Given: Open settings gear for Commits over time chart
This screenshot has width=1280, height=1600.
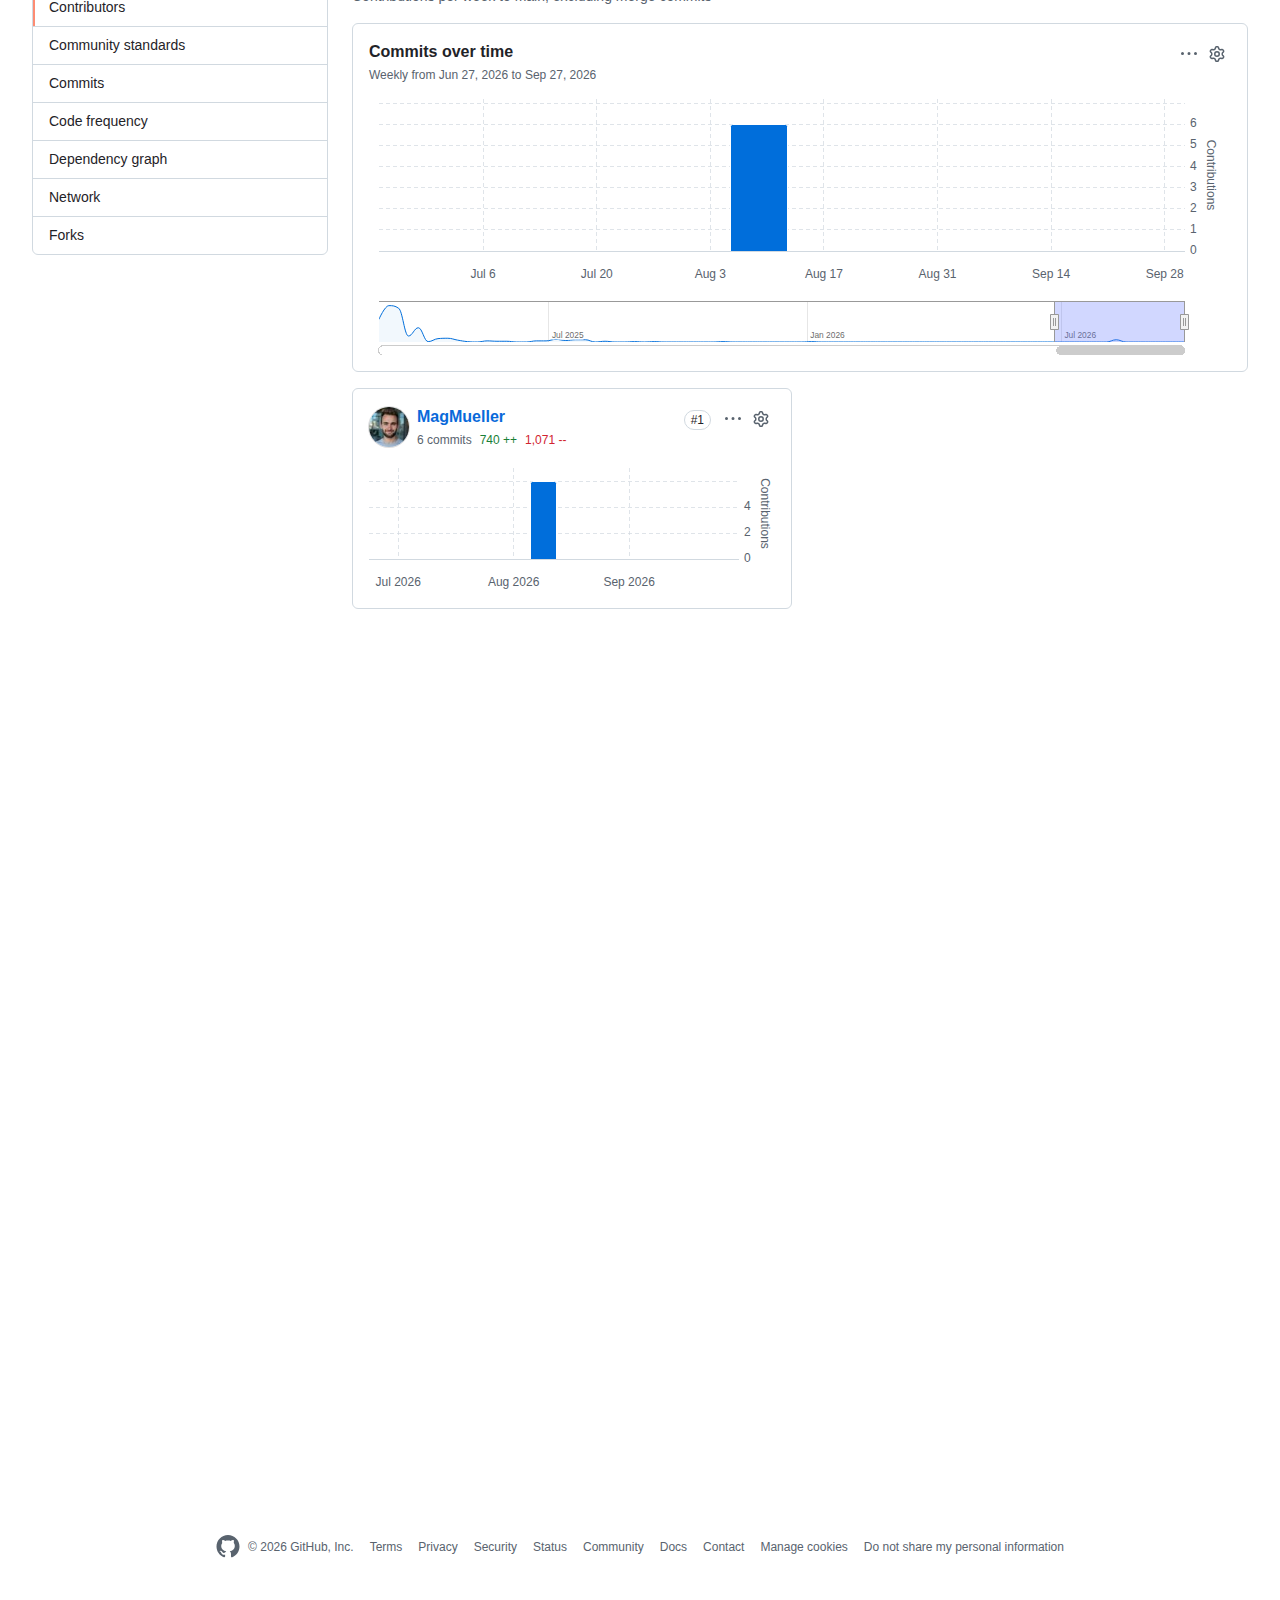Looking at the screenshot, I should click(1217, 54).
